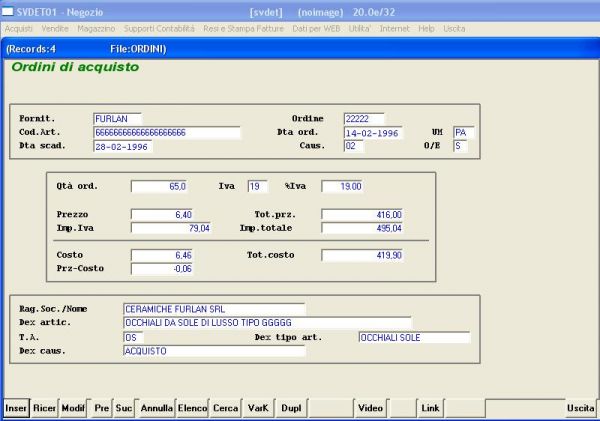The width and height of the screenshot is (600, 421).
Task: Open the Utilita' menu
Action: point(360,29)
